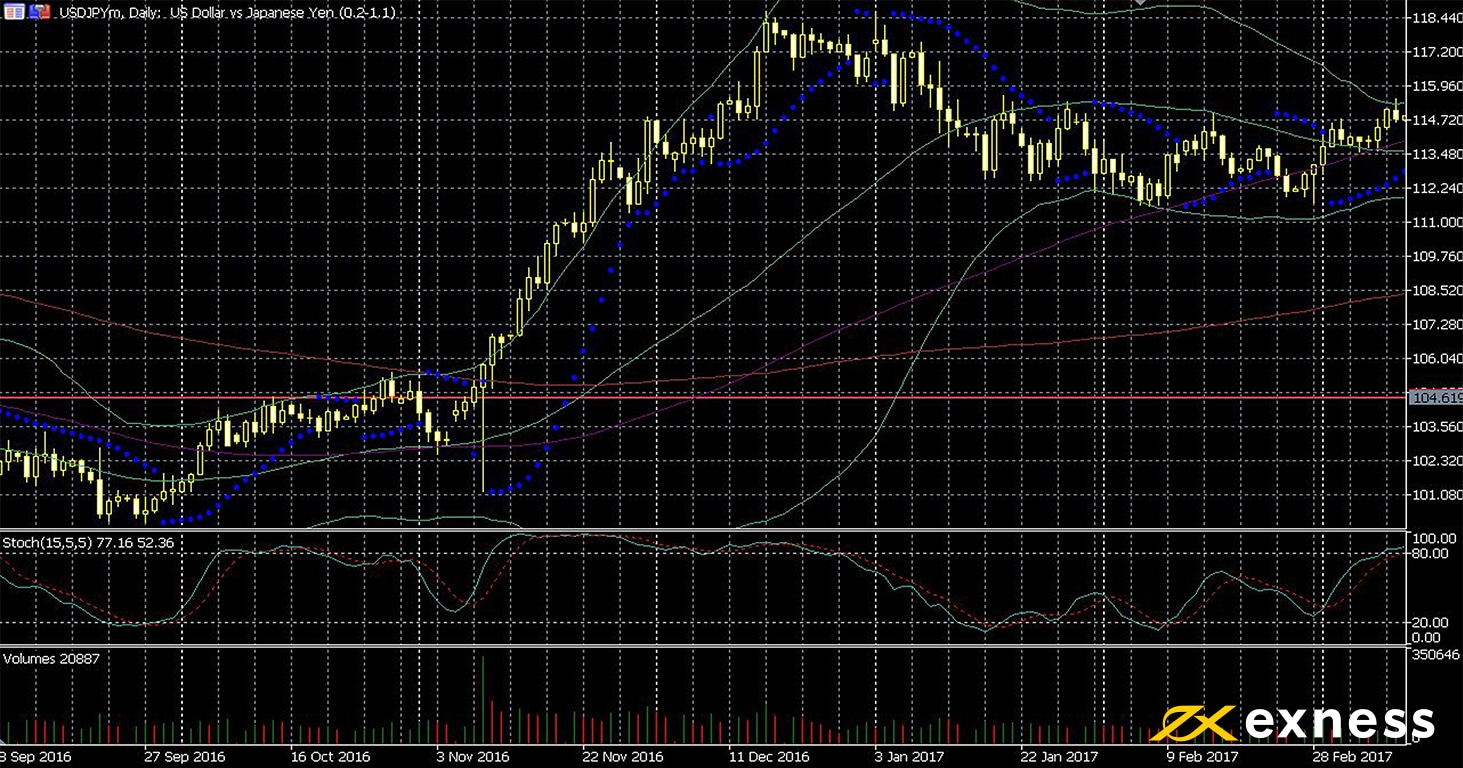Click the gray chart shift triangle marker
This screenshot has height=768, width=1463.
(1141, 3)
